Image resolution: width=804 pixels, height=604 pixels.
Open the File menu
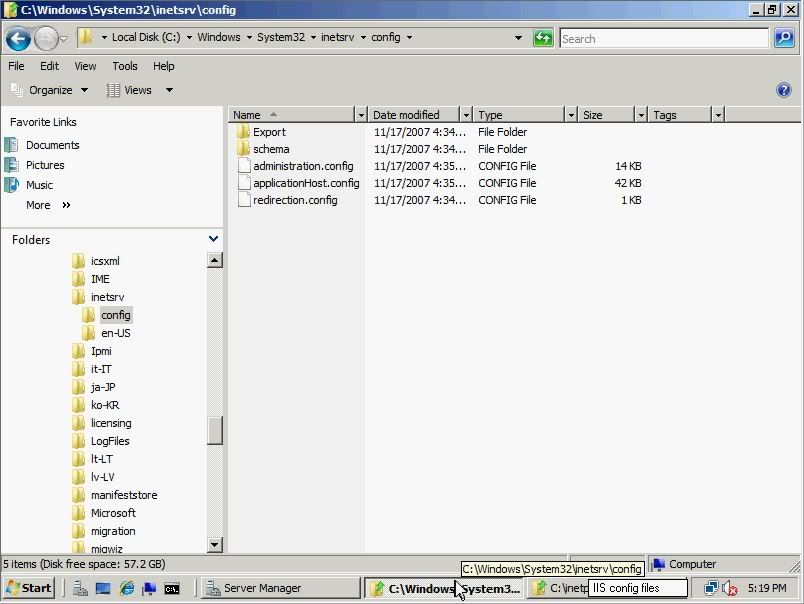16,66
